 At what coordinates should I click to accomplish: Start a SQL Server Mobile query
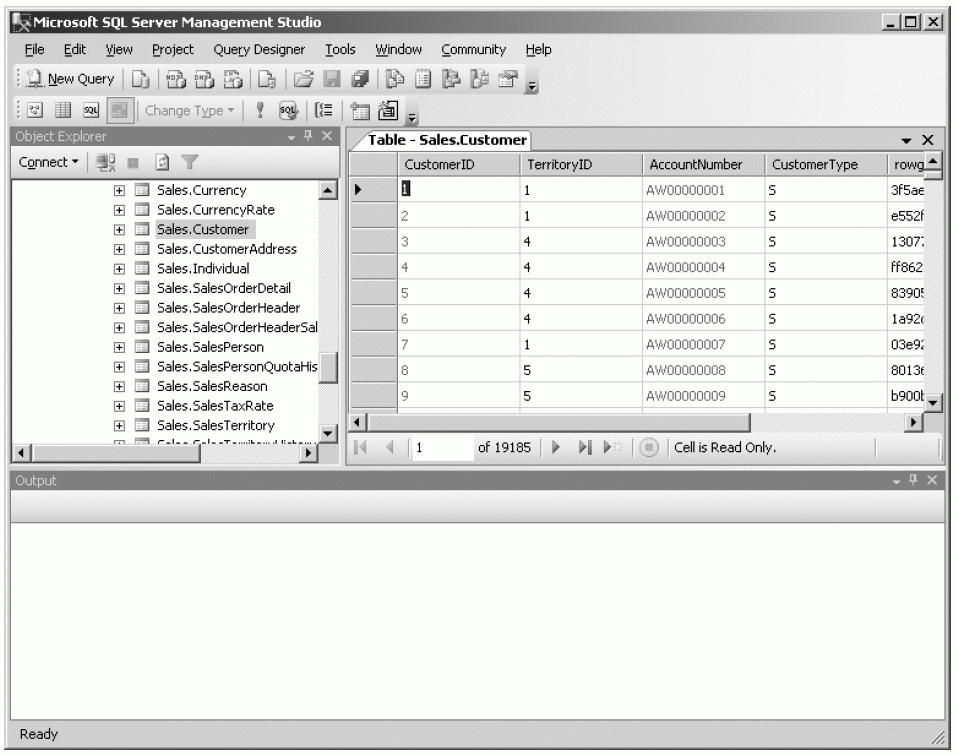267,79
